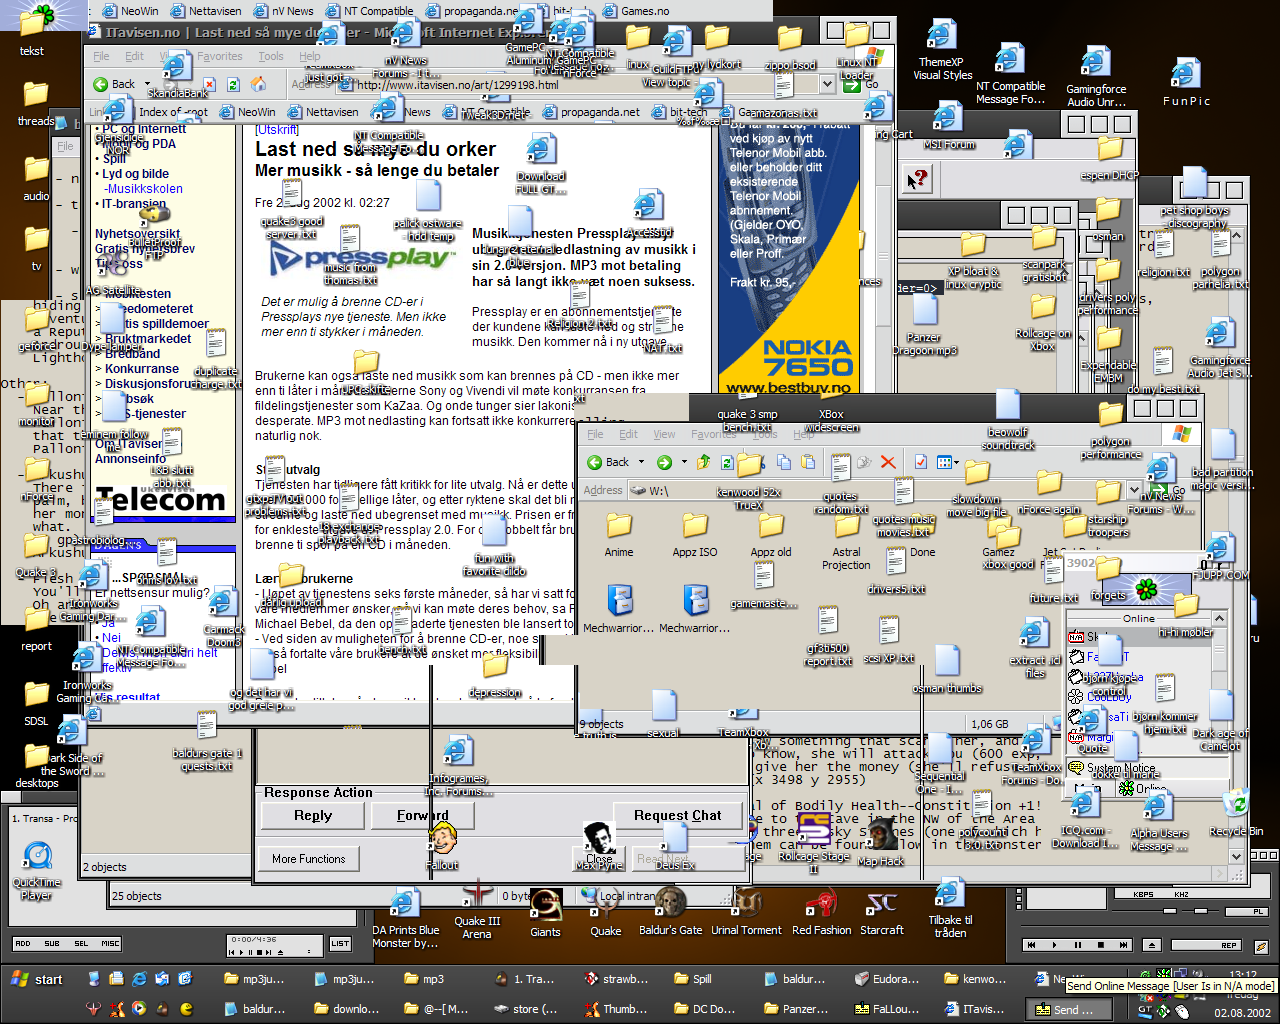The width and height of the screenshot is (1280, 1024).
Task: Open Urinal Torment desktop icon
Action: pos(746,912)
